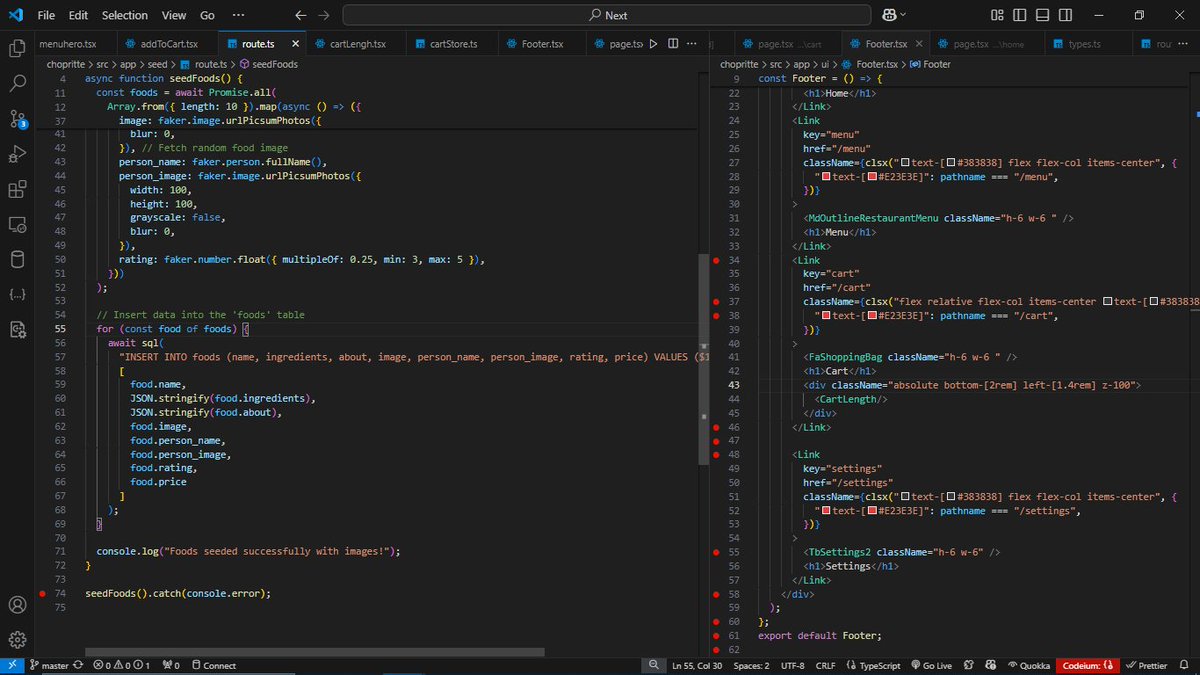Open the Remote Explorer activity icon
This screenshot has height=675, width=1200.
[17, 224]
